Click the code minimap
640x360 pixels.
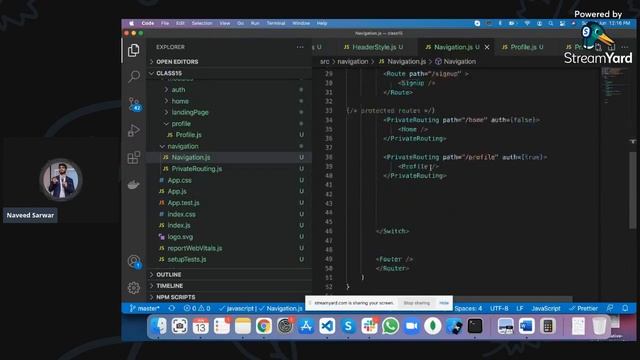pos(615,86)
